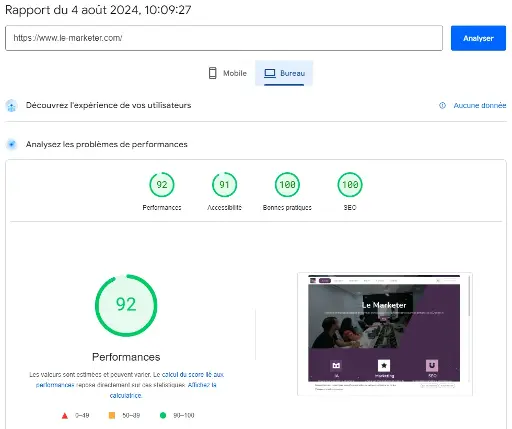Click the Rapport du 4 août 2024 heading
This screenshot has width=512, height=429.
coord(98,10)
